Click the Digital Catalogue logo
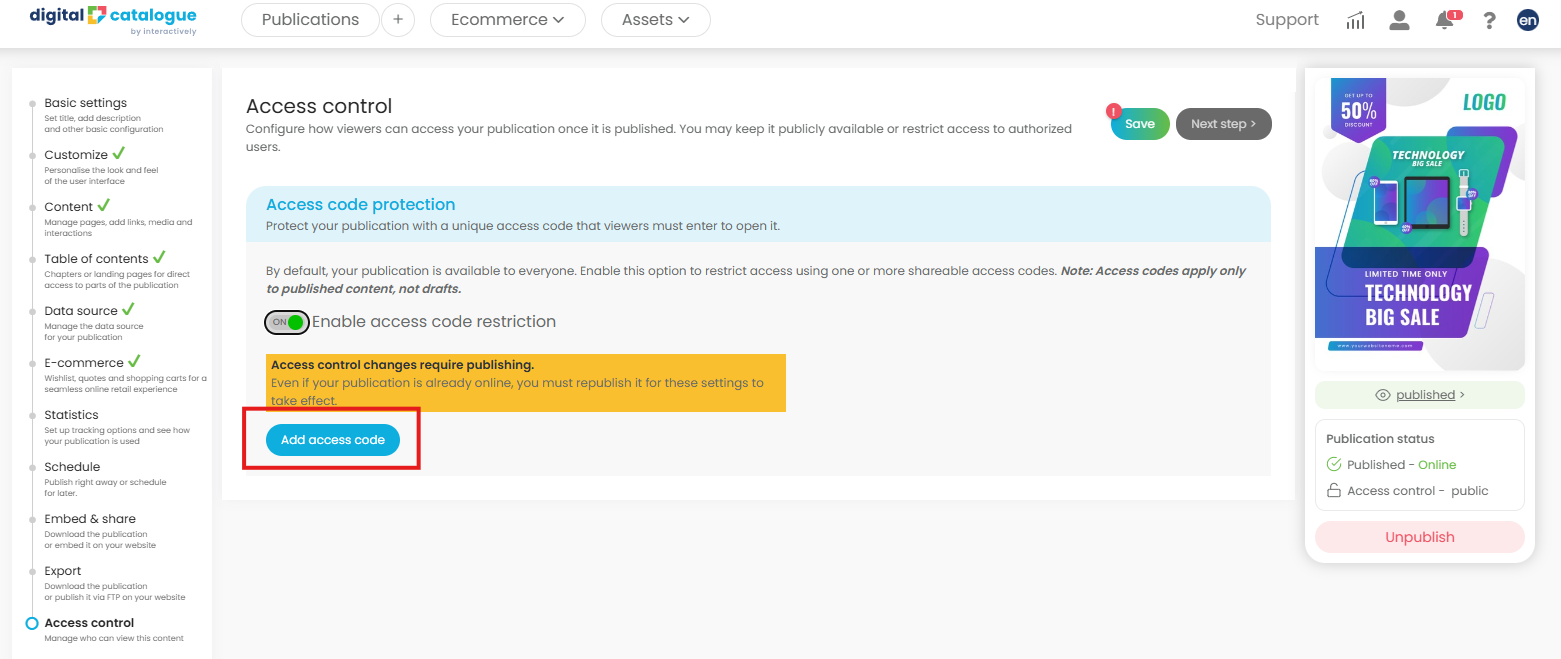The image size is (1561, 659). 113,19
